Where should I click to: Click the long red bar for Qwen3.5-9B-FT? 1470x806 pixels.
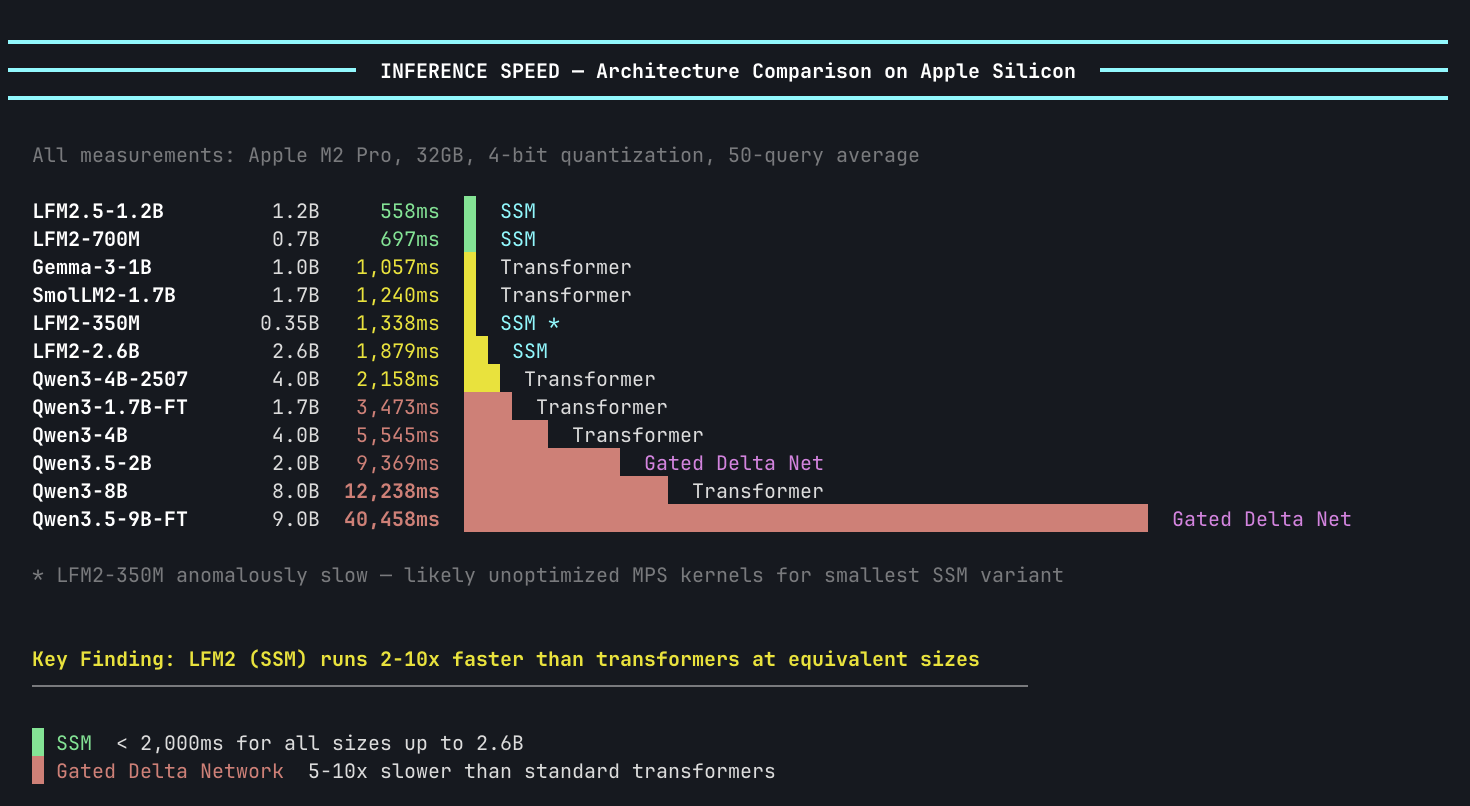(806, 518)
